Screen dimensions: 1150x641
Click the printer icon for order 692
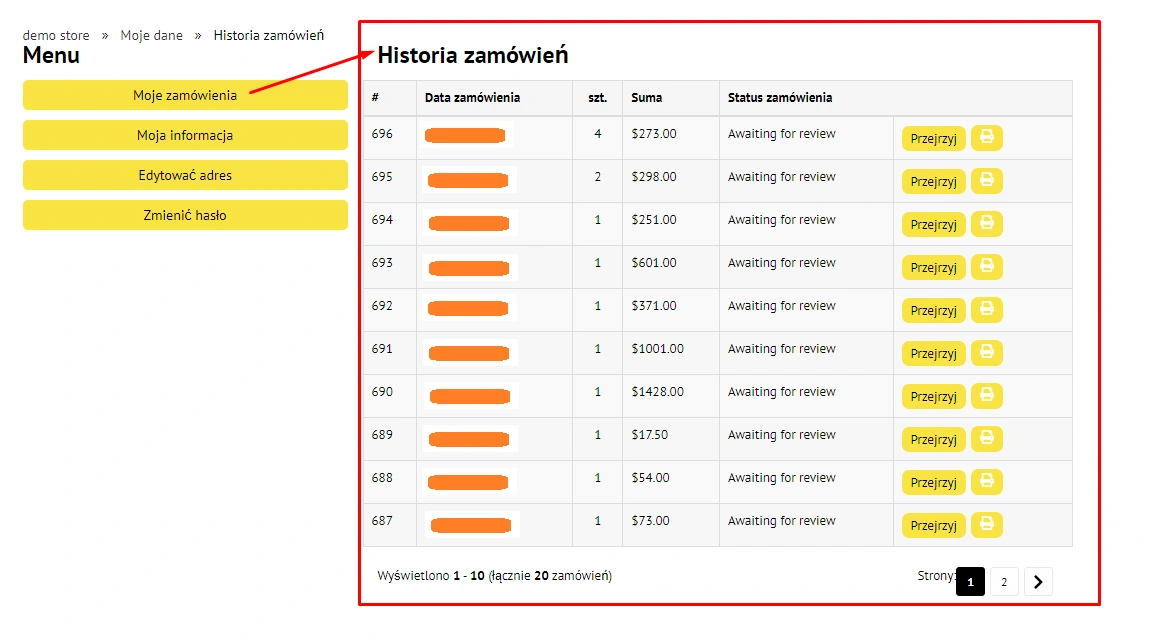click(x=986, y=310)
